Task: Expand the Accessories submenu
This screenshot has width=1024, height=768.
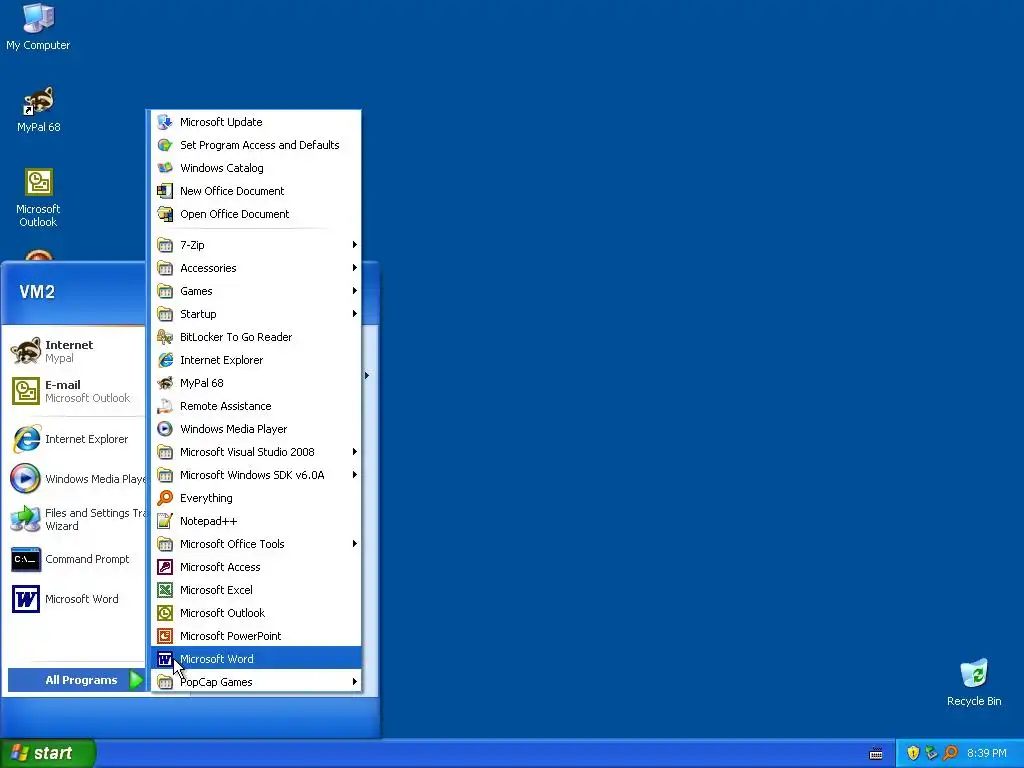Action: (256, 268)
